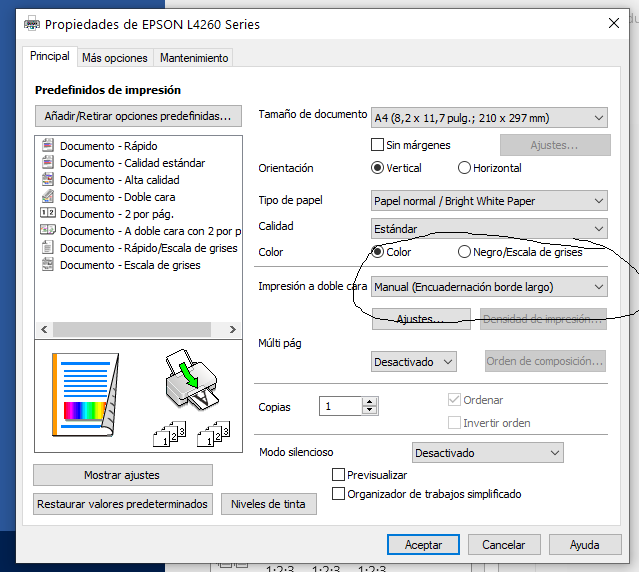Screen dimensions: 639x572
Task: Open the Tamaño de documento dropdown
Action: (488, 117)
